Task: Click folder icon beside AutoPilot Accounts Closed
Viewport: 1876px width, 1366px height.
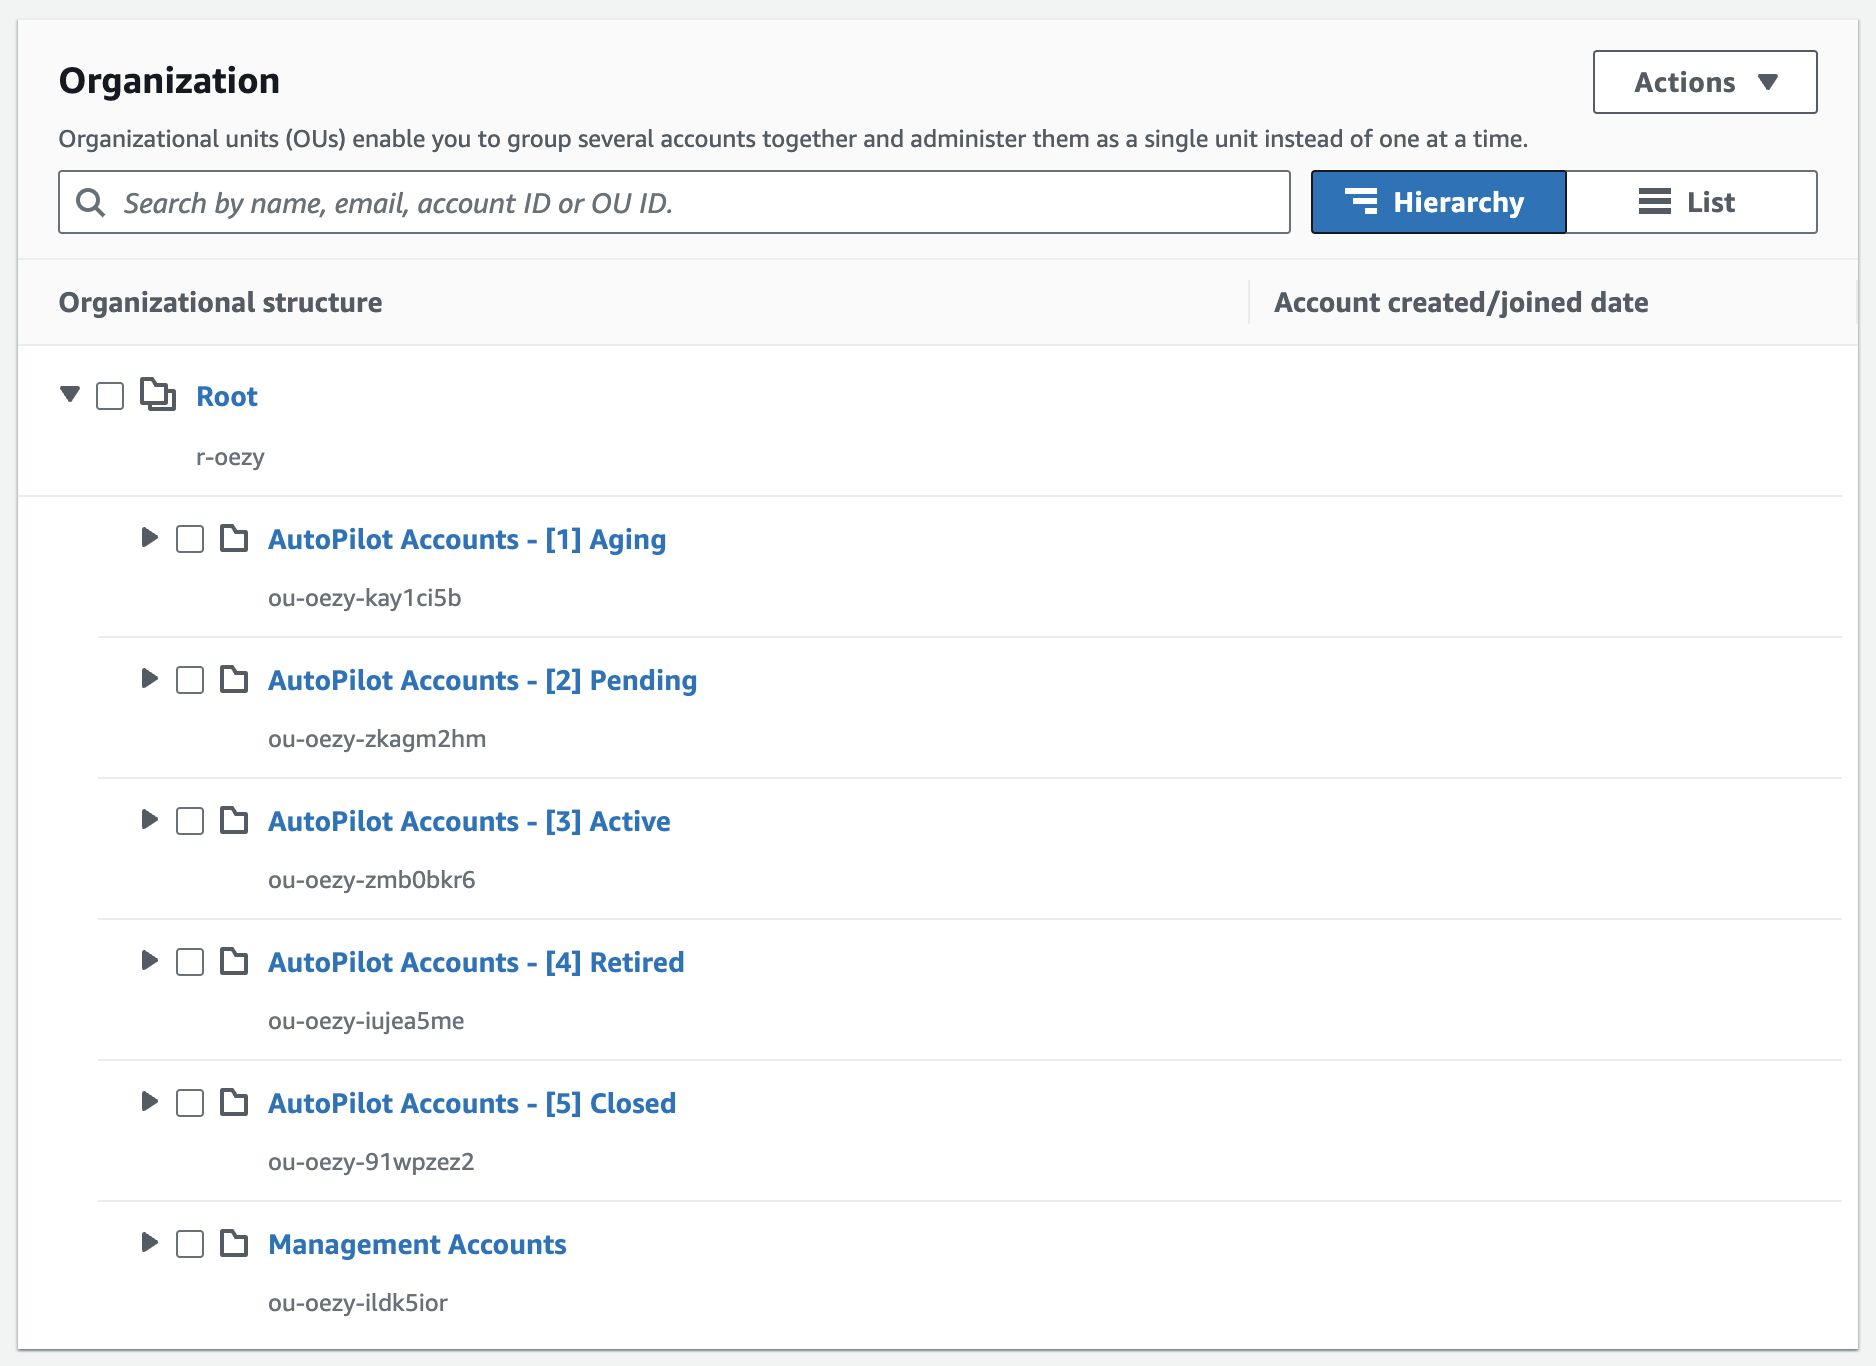Action: click(234, 1102)
